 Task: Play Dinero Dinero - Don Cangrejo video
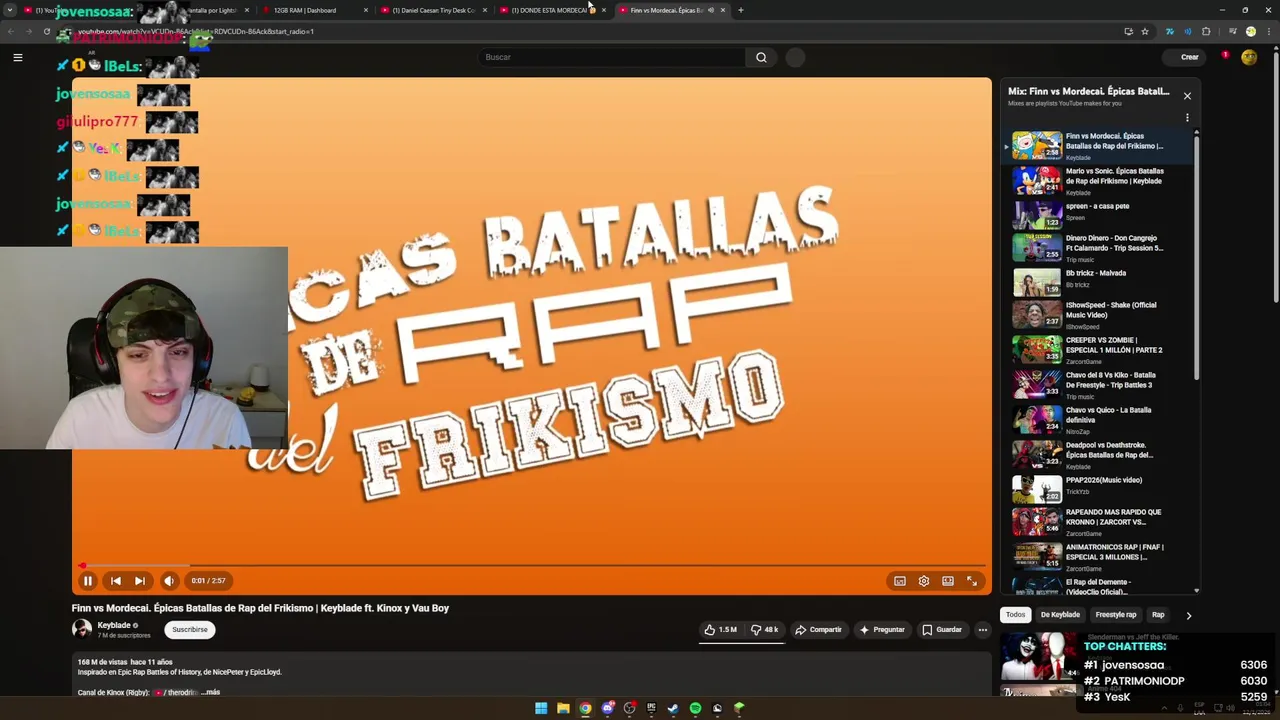[1097, 248]
